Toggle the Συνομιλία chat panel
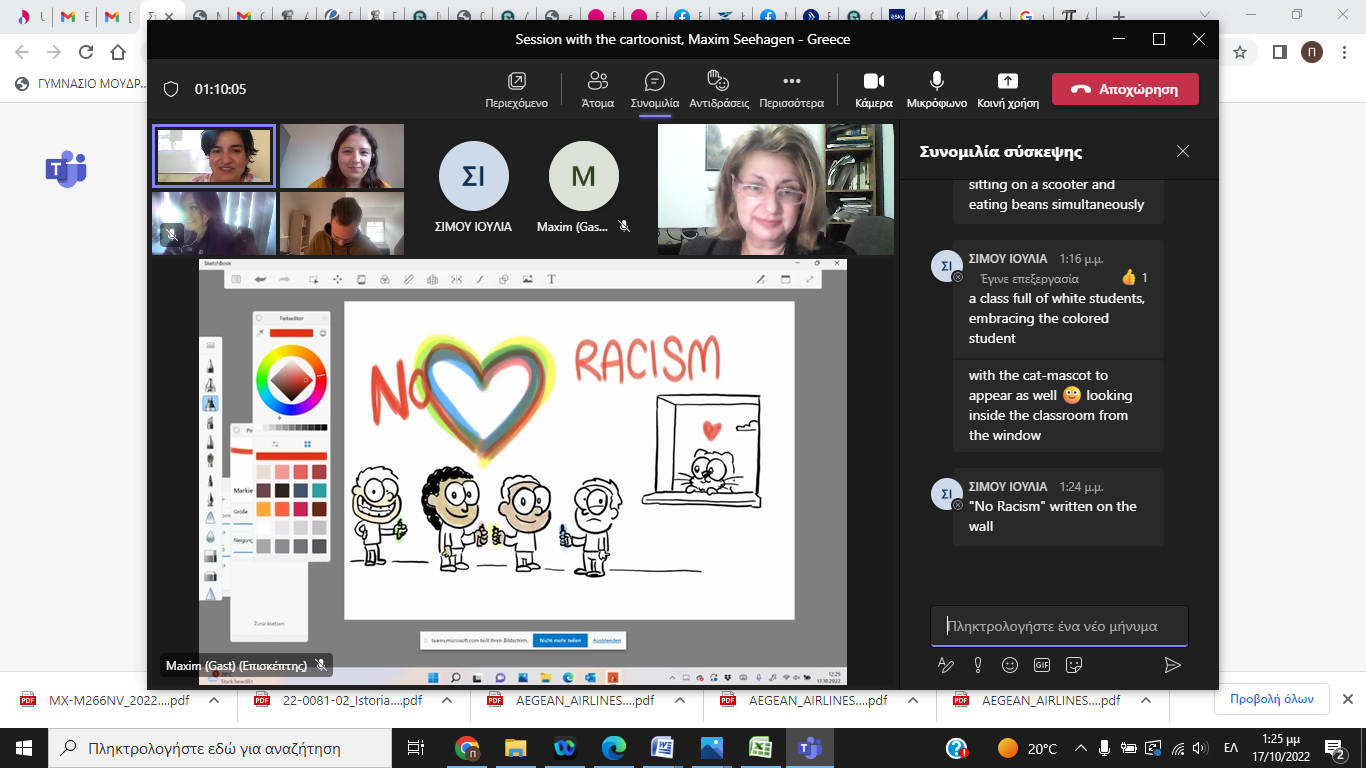 655,89
